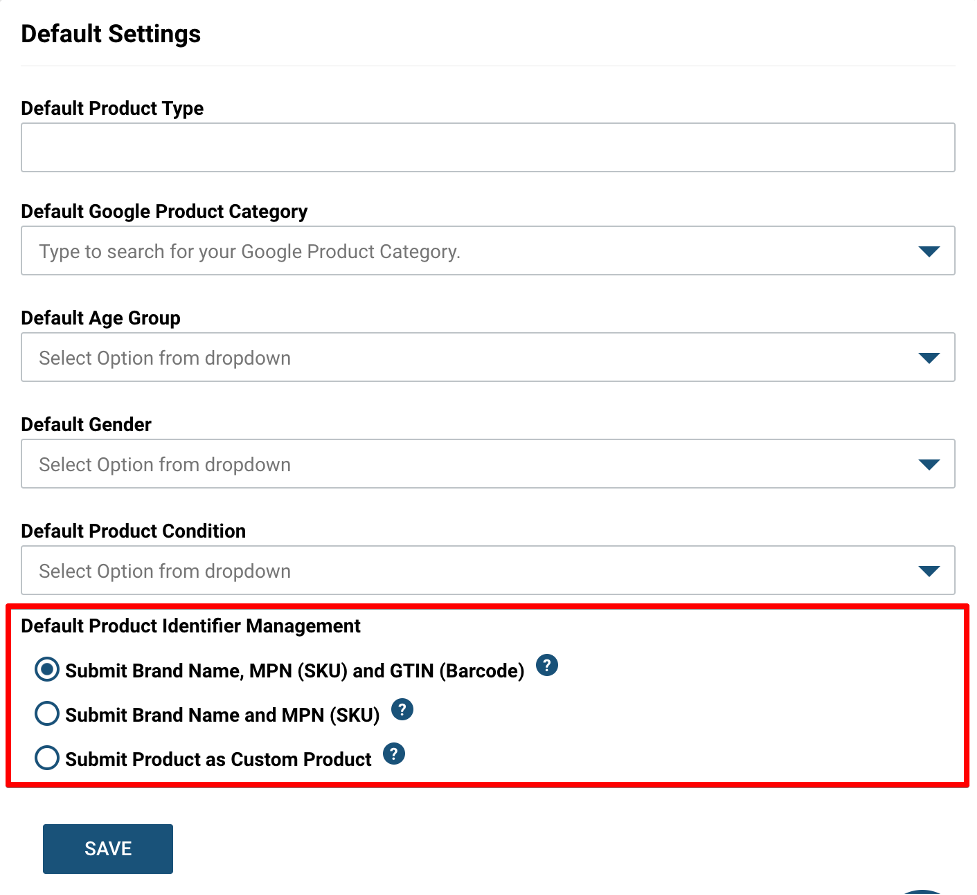The height and width of the screenshot is (895, 977).
Task: Open help icon for Brand Name and MPN option
Action: 402,709
